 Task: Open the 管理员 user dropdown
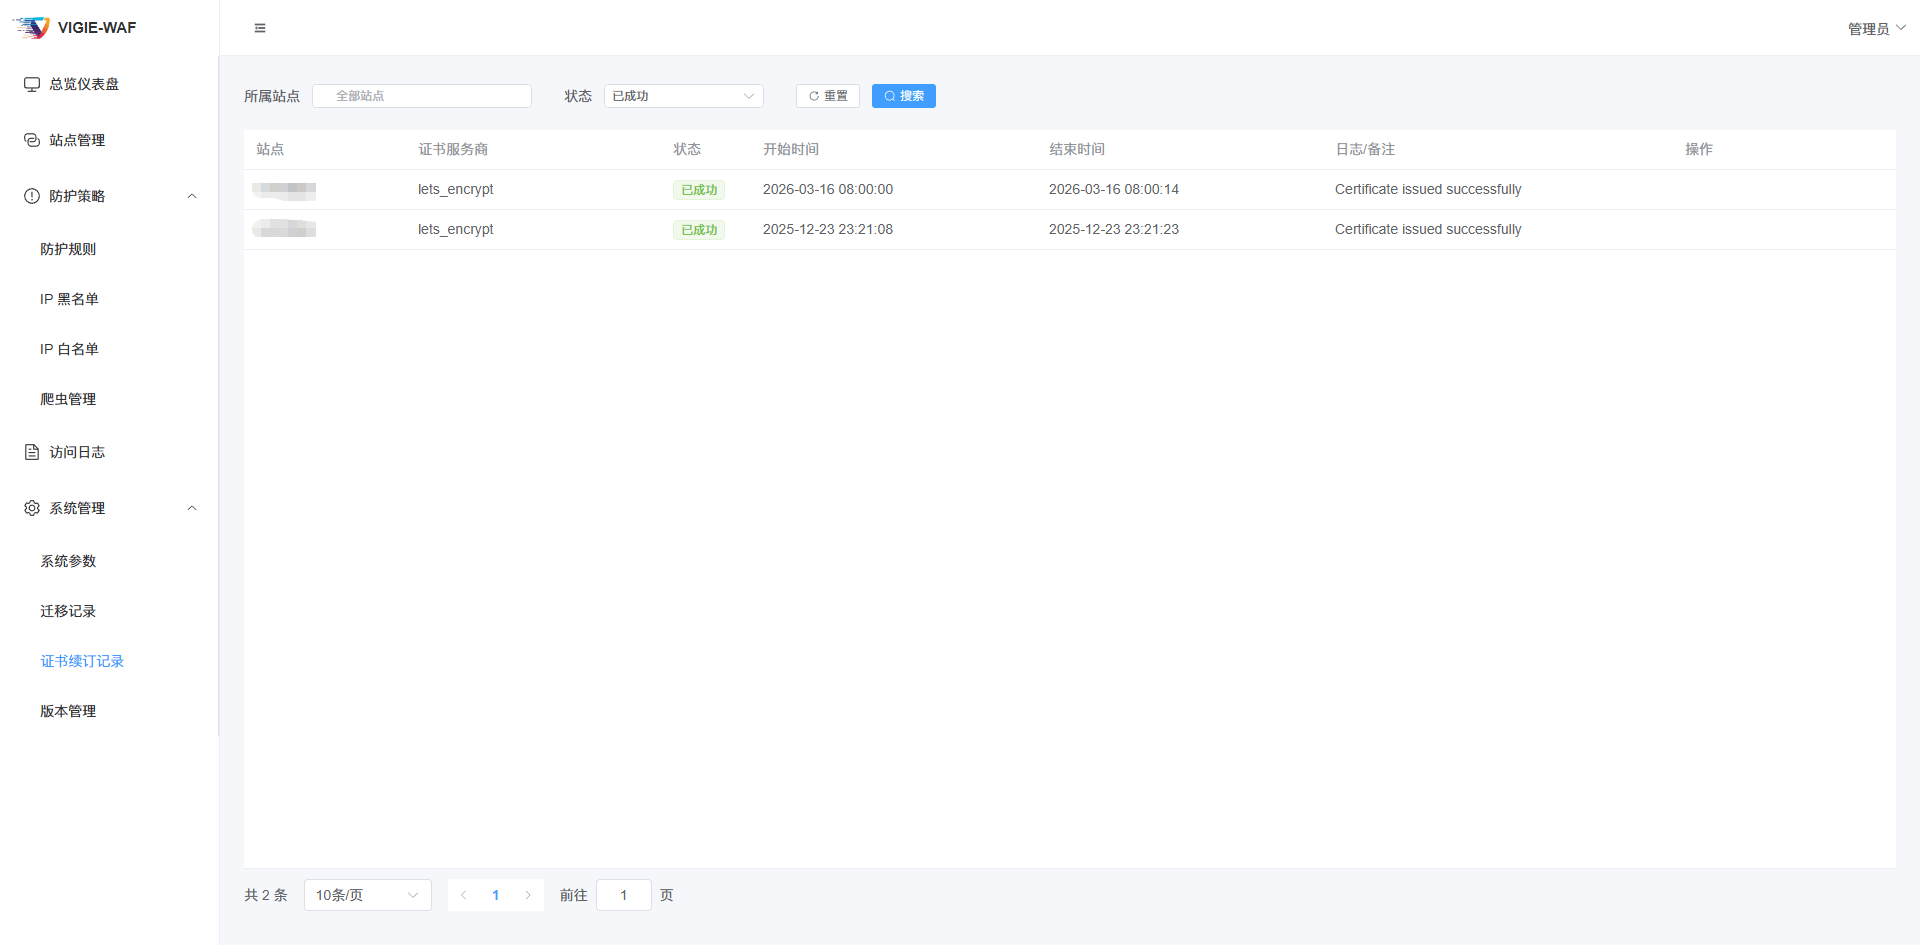coord(1876,28)
